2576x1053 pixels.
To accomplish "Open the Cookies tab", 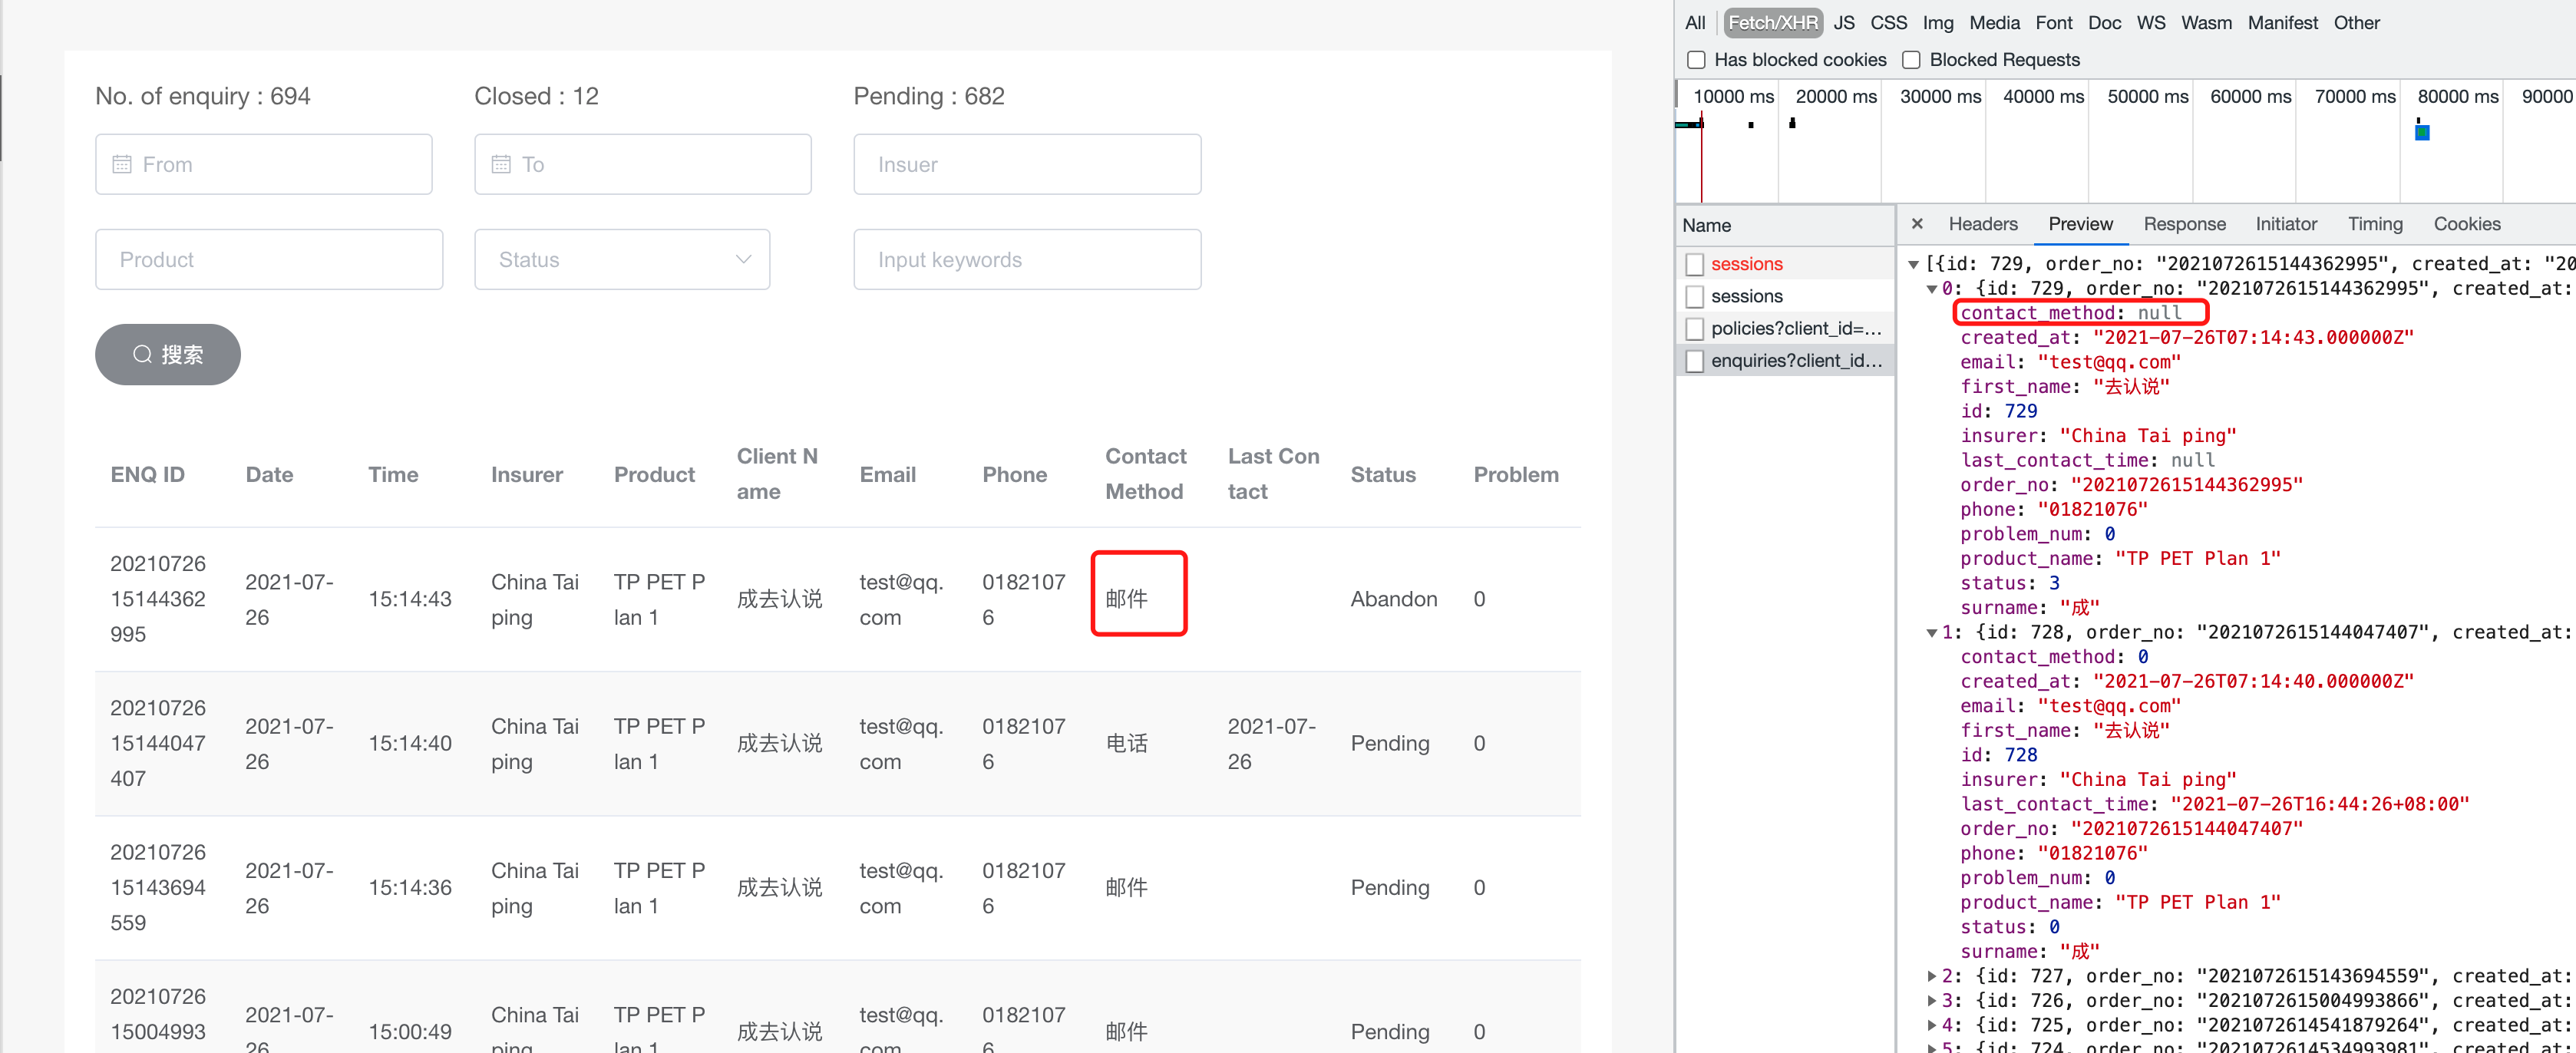I will point(2467,224).
